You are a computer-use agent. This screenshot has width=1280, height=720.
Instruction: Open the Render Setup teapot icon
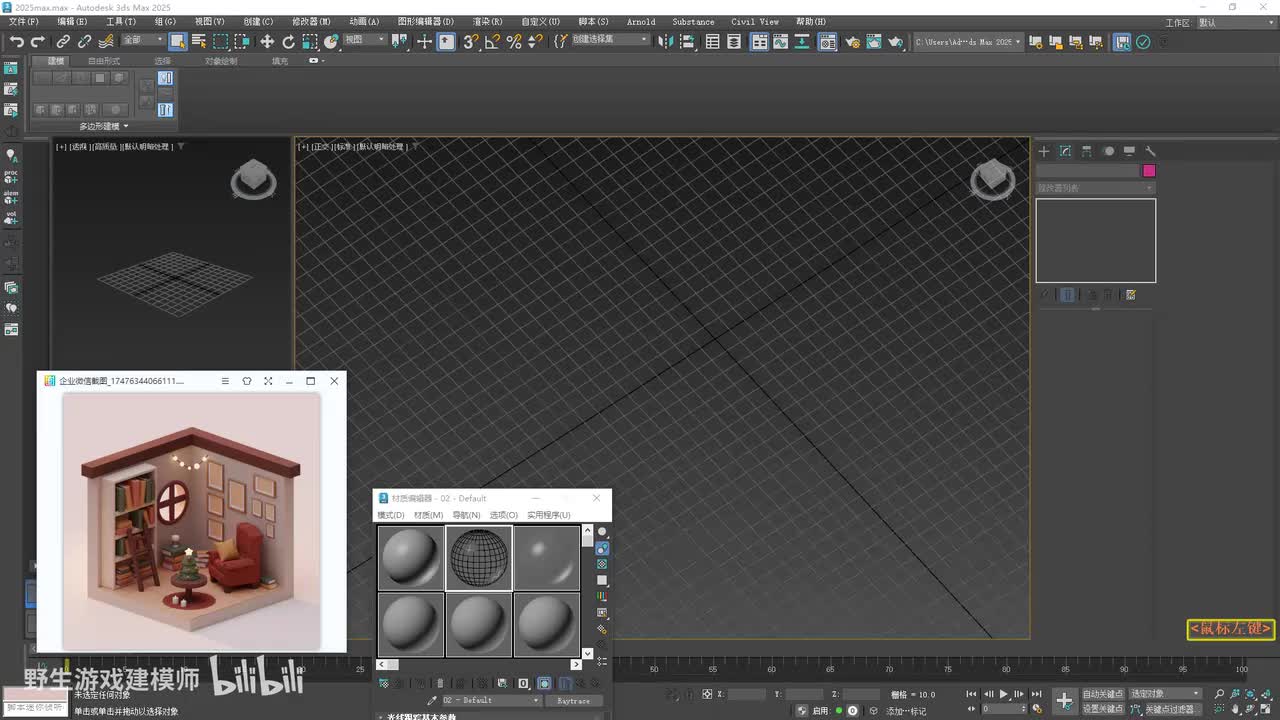tap(852, 42)
